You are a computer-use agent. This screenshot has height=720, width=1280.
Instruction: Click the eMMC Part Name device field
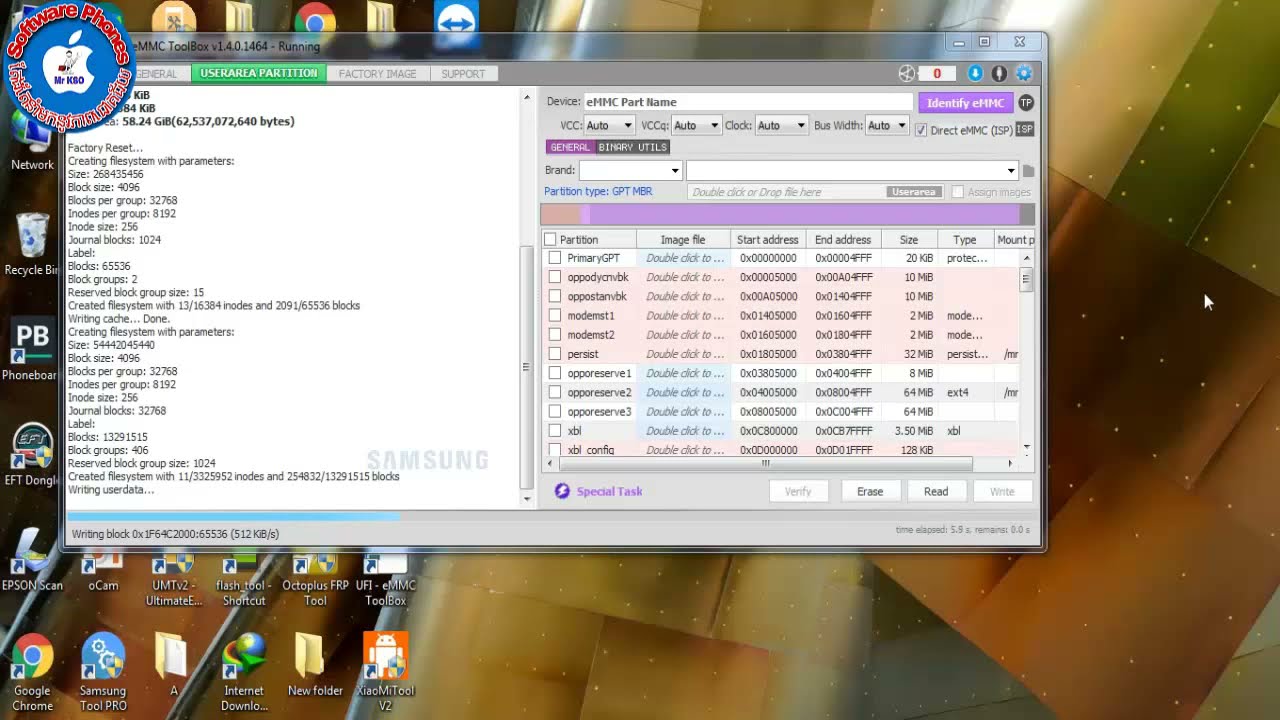pyautogui.click(x=748, y=102)
